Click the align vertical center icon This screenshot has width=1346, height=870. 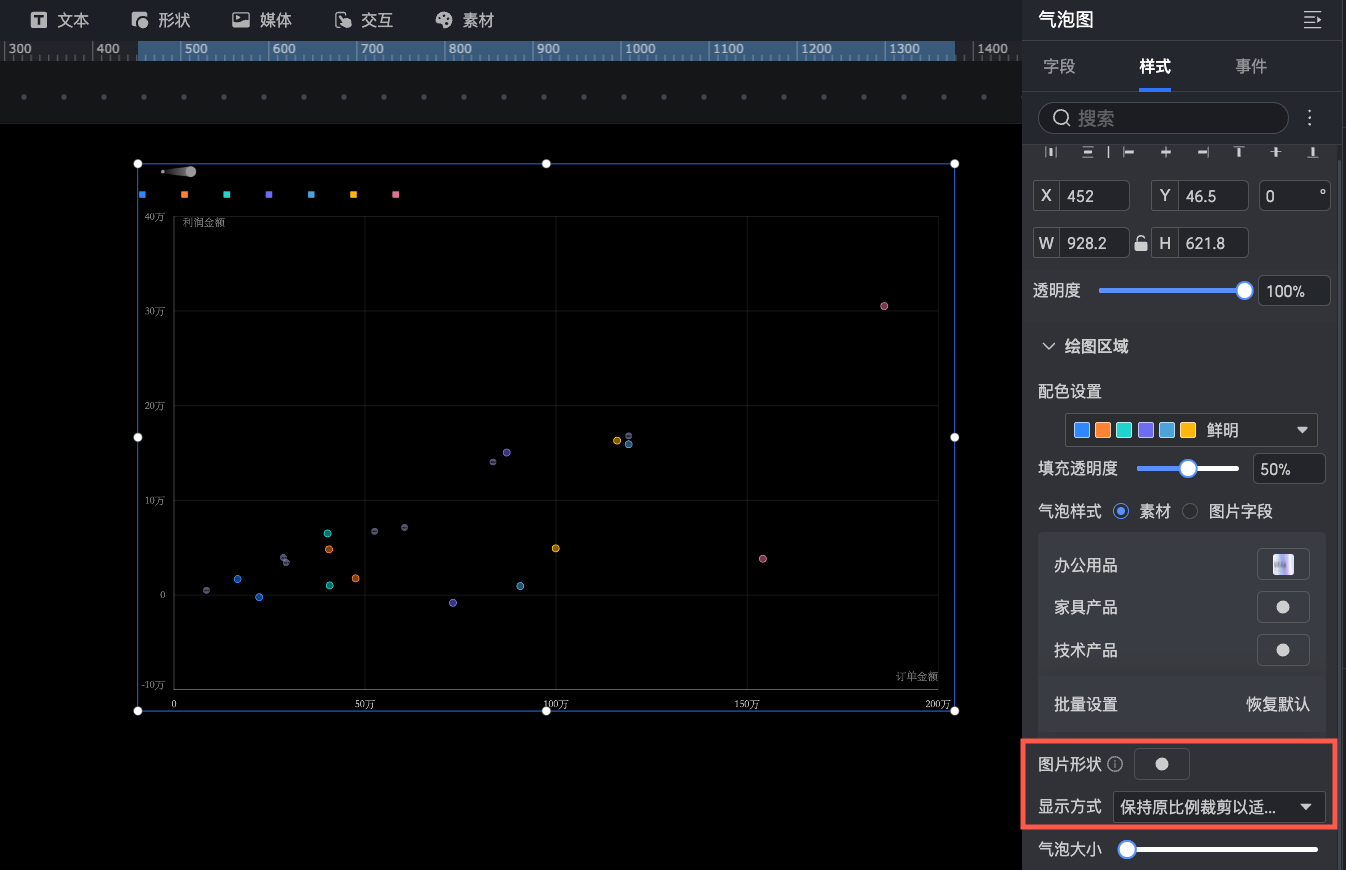click(x=1276, y=152)
